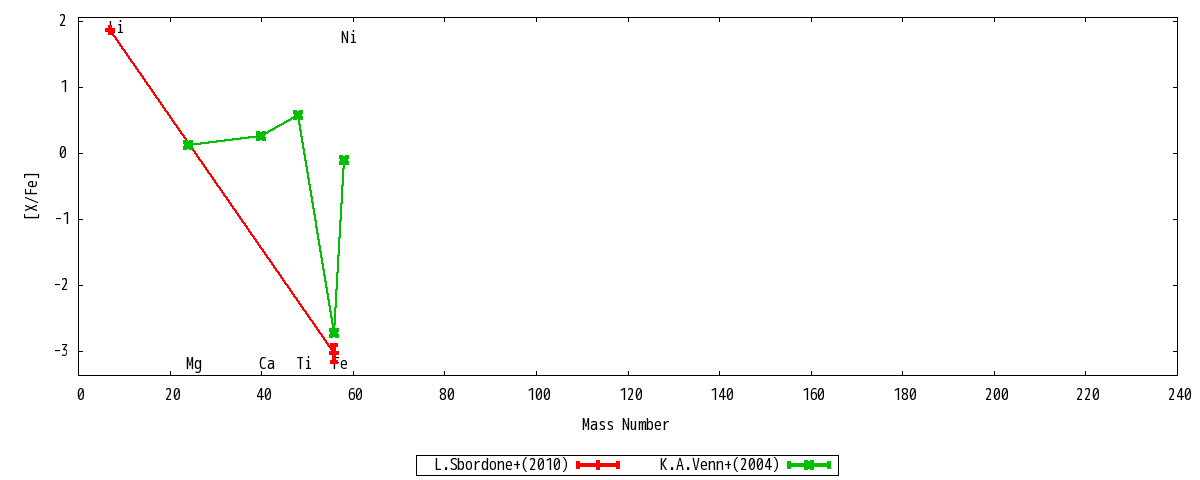Click the green Ca data point marker

[261, 136]
